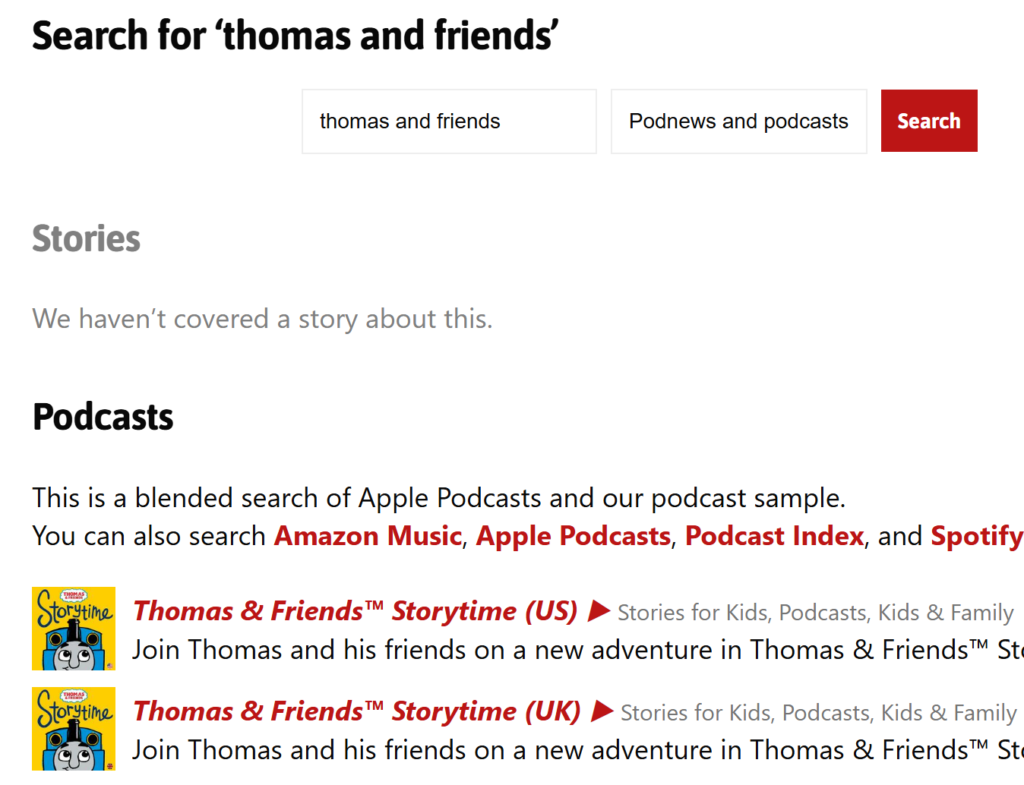1024x785 pixels.
Task: Click the "Search for 'thomas and friends'" page title
Action: click(x=295, y=35)
